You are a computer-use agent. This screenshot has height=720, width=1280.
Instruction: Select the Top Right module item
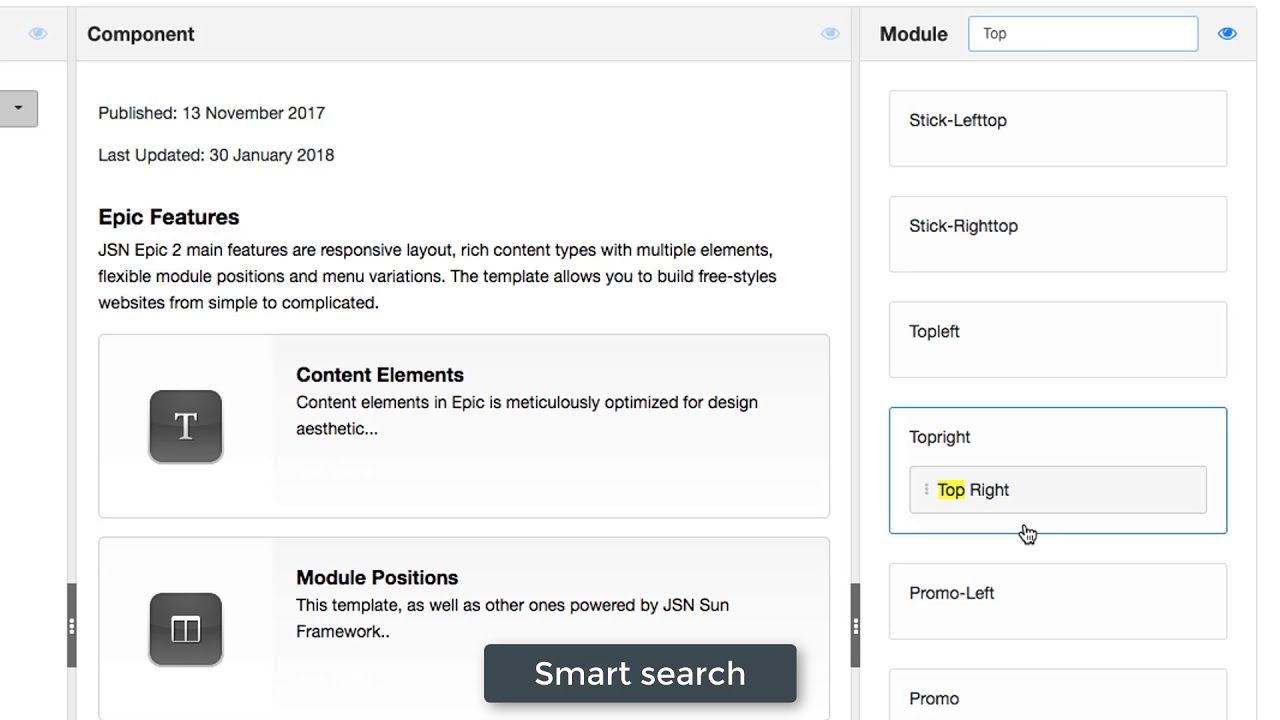point(1058,490)
